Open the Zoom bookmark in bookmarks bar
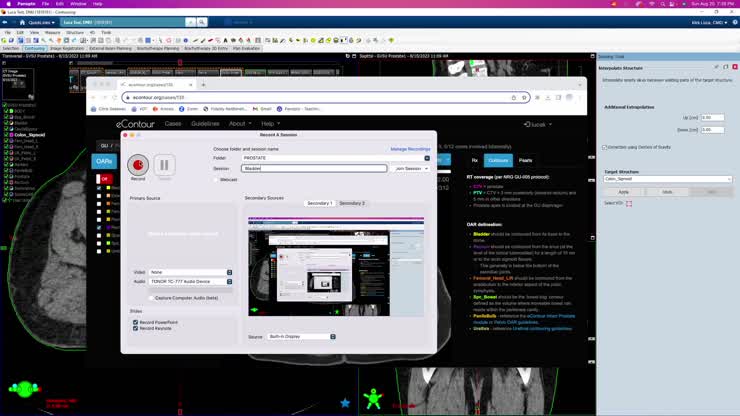Screen dimensions: 740x416 pos(188,109)
